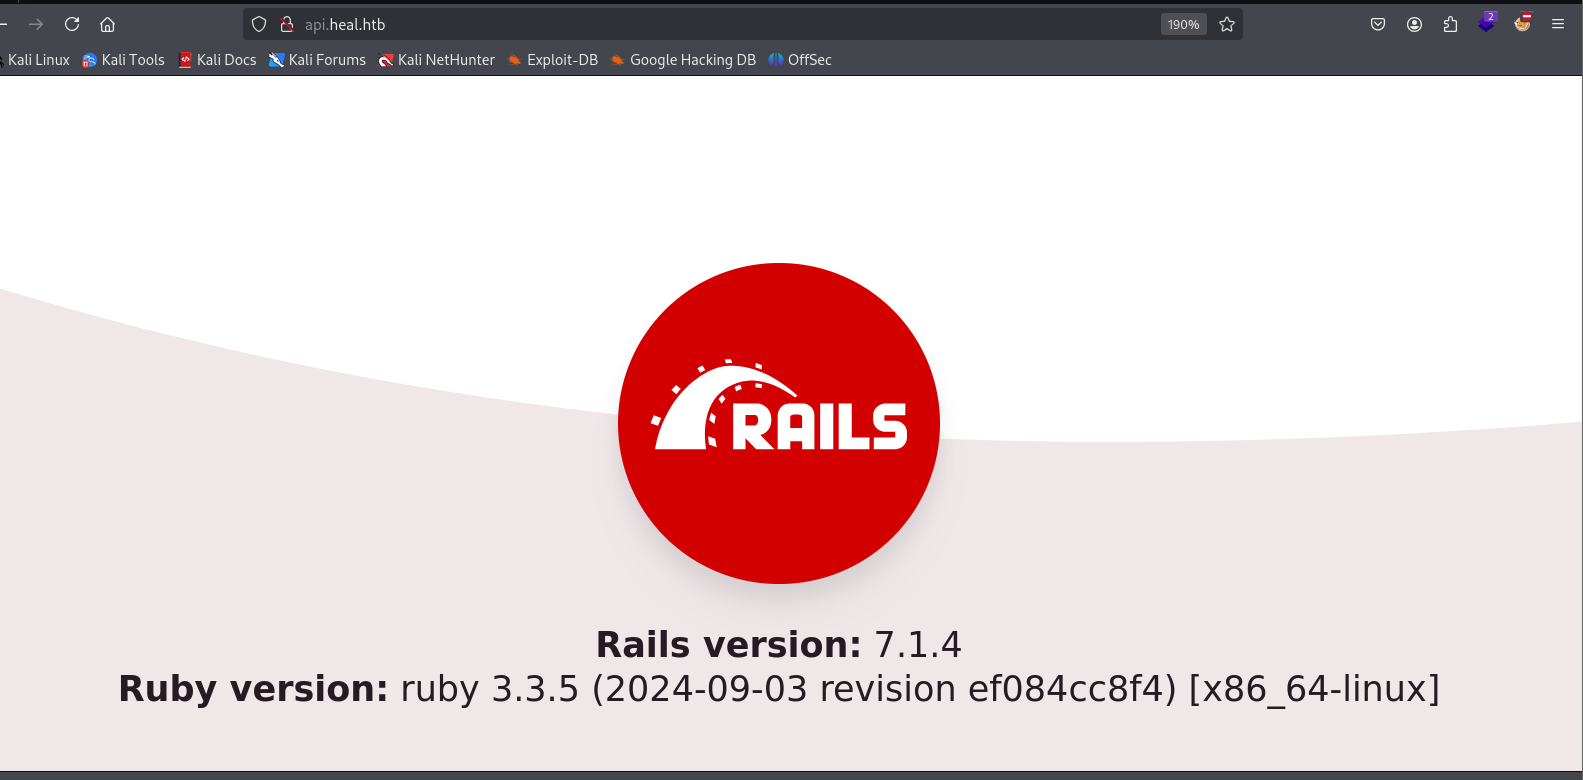The height and width of the screenshot is (780, 1583).
Task: Open the Google Hacking DB bookmark
Action: pos(683,60)
